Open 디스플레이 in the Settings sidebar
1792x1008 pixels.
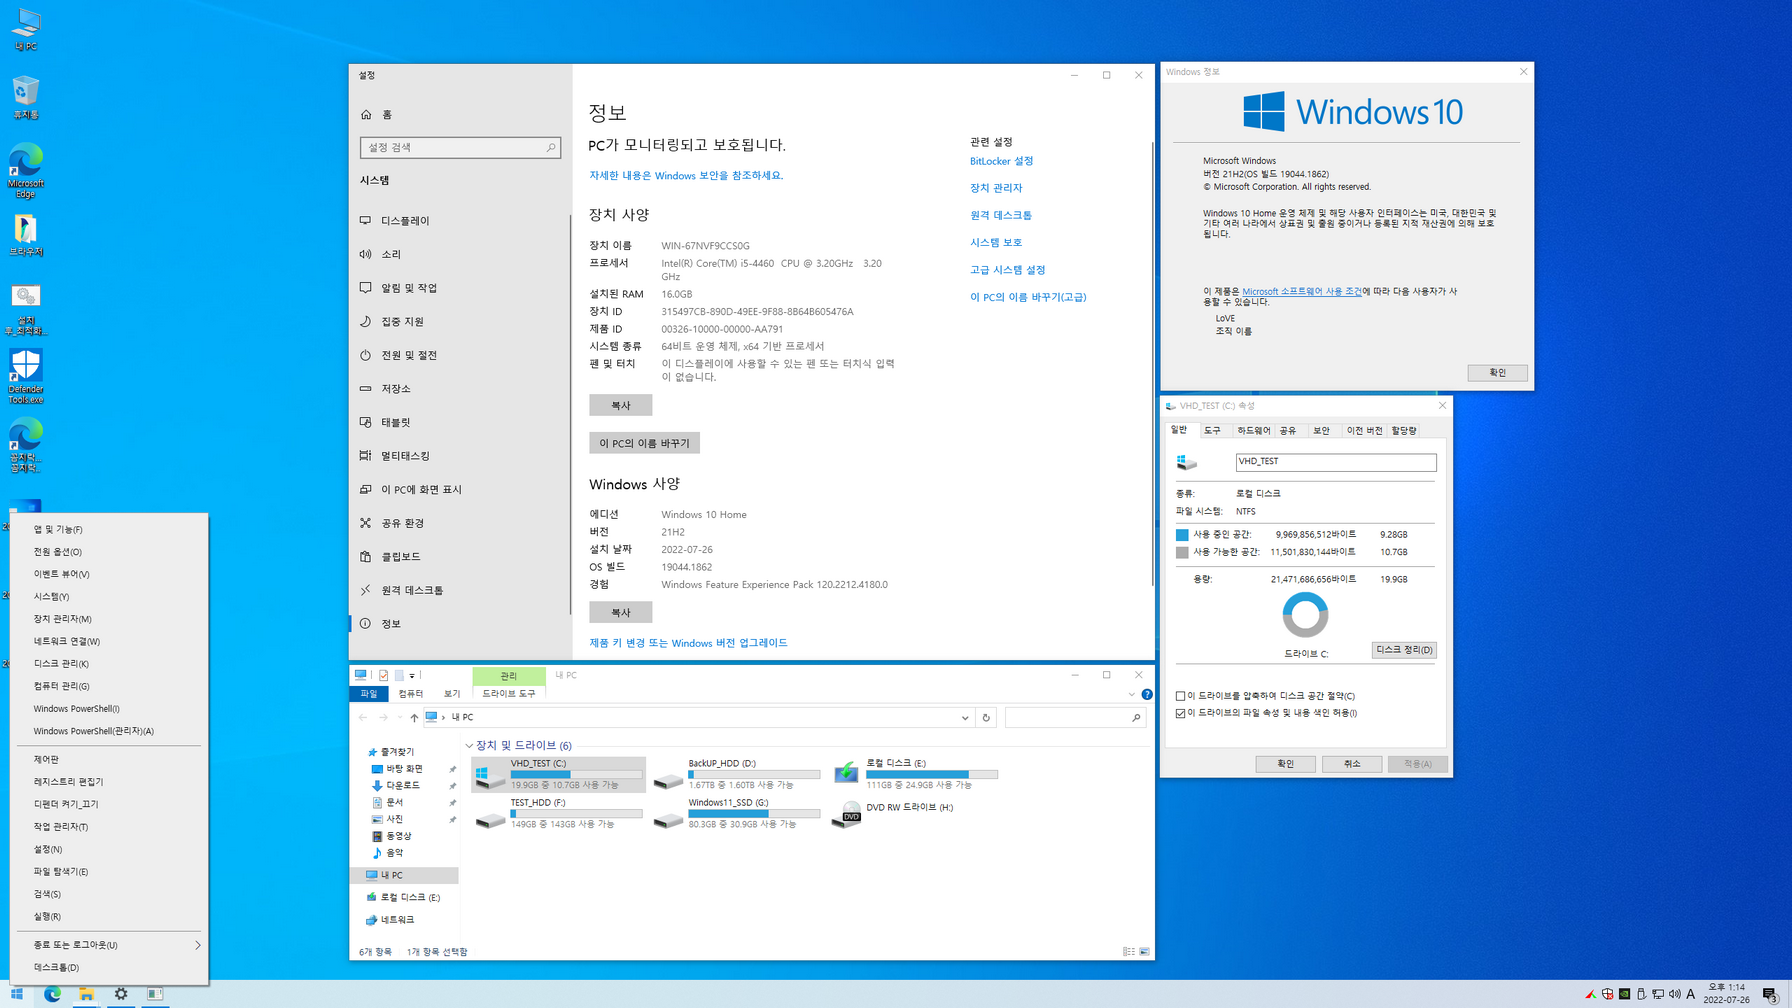tap(460, 220)
